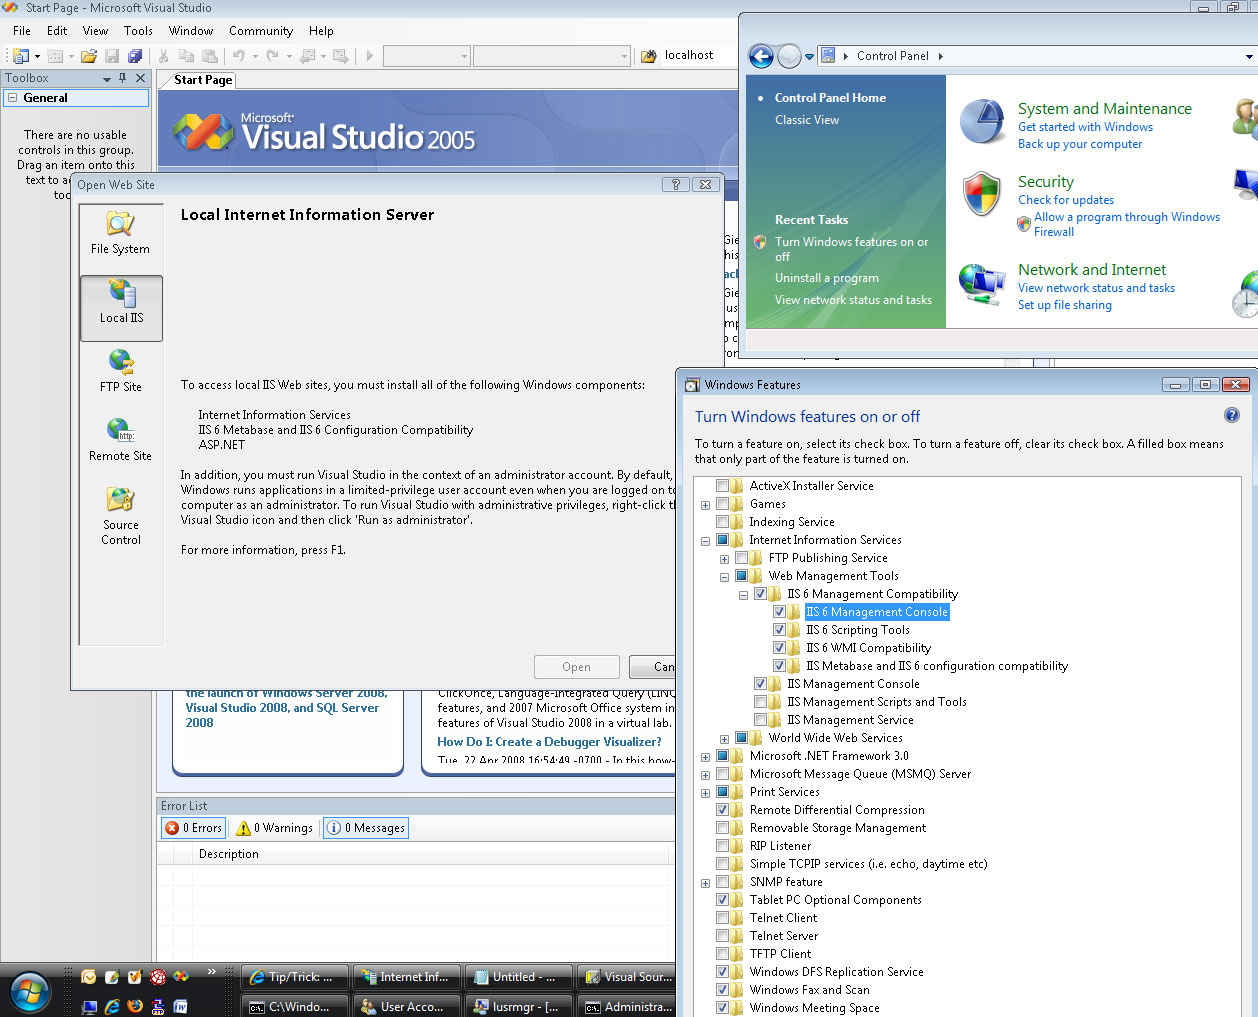This screenshot has height=1017, width=1258.
Task: Uncheck Remote Differential Compression checkbox
Action: [723, 810]
